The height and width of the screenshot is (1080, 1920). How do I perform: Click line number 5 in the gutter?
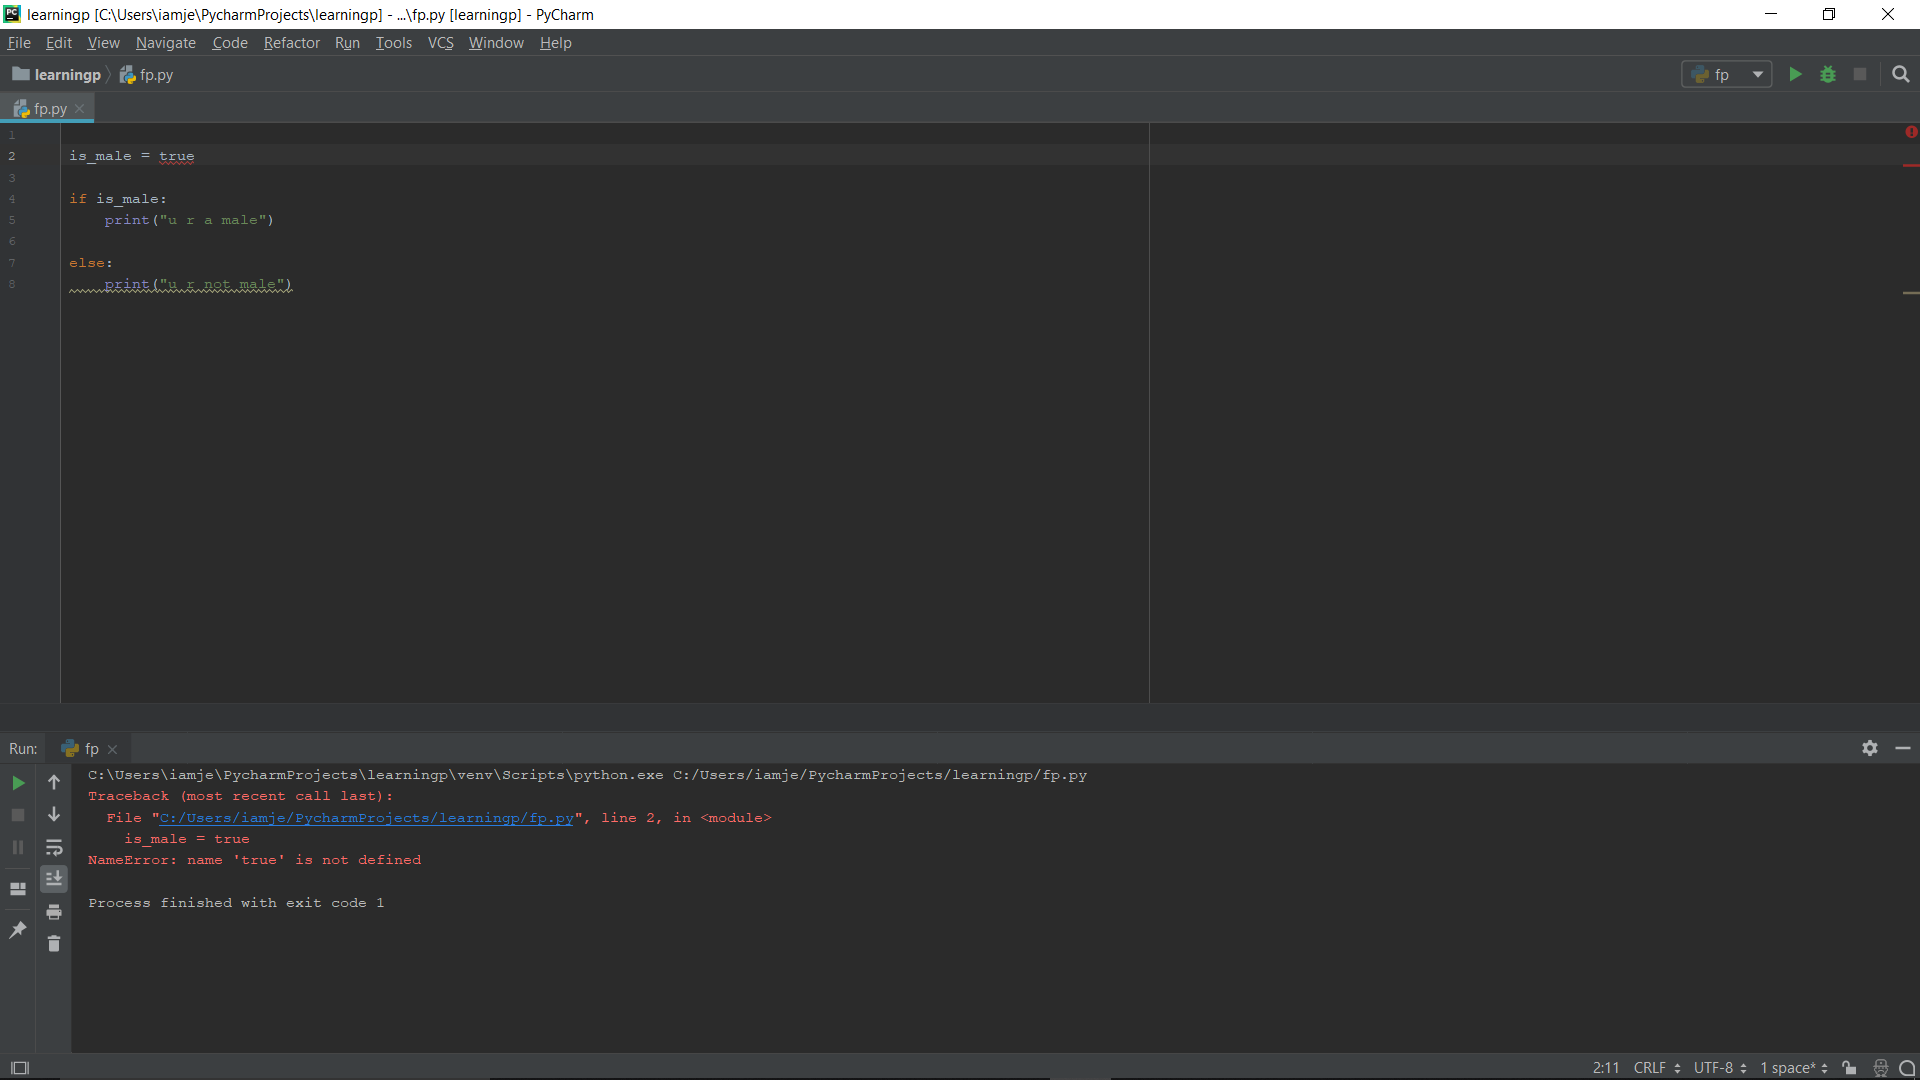pos(12,220)
